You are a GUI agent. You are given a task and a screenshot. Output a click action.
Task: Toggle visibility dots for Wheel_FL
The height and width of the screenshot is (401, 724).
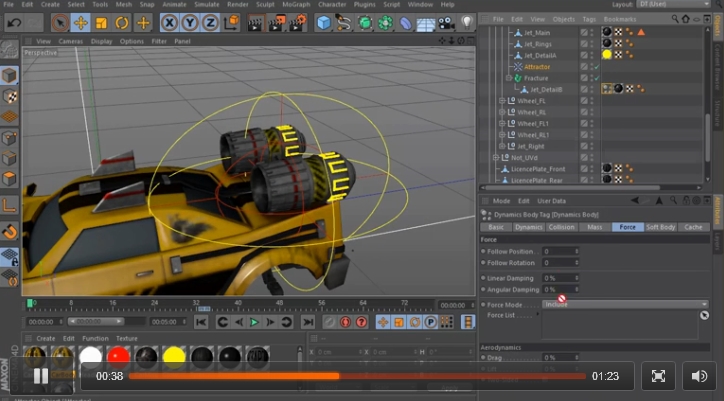point(591,101)
